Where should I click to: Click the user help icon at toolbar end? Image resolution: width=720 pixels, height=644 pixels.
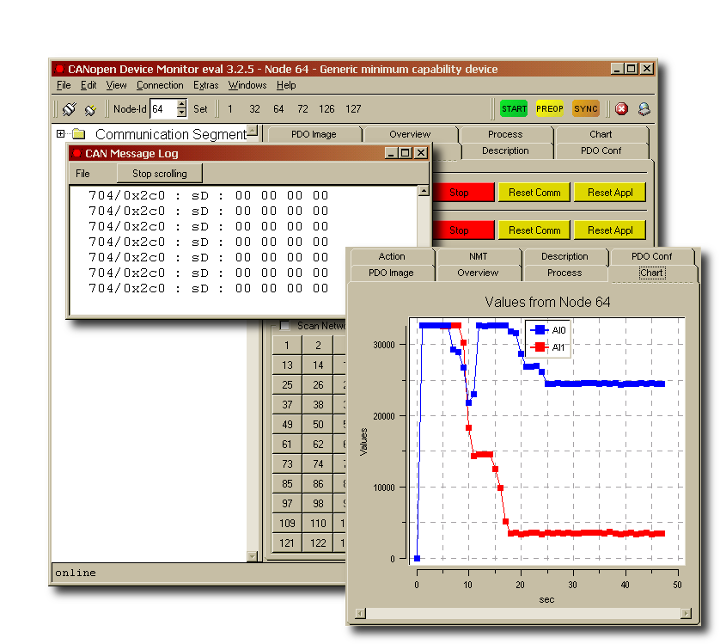(644, 109)
